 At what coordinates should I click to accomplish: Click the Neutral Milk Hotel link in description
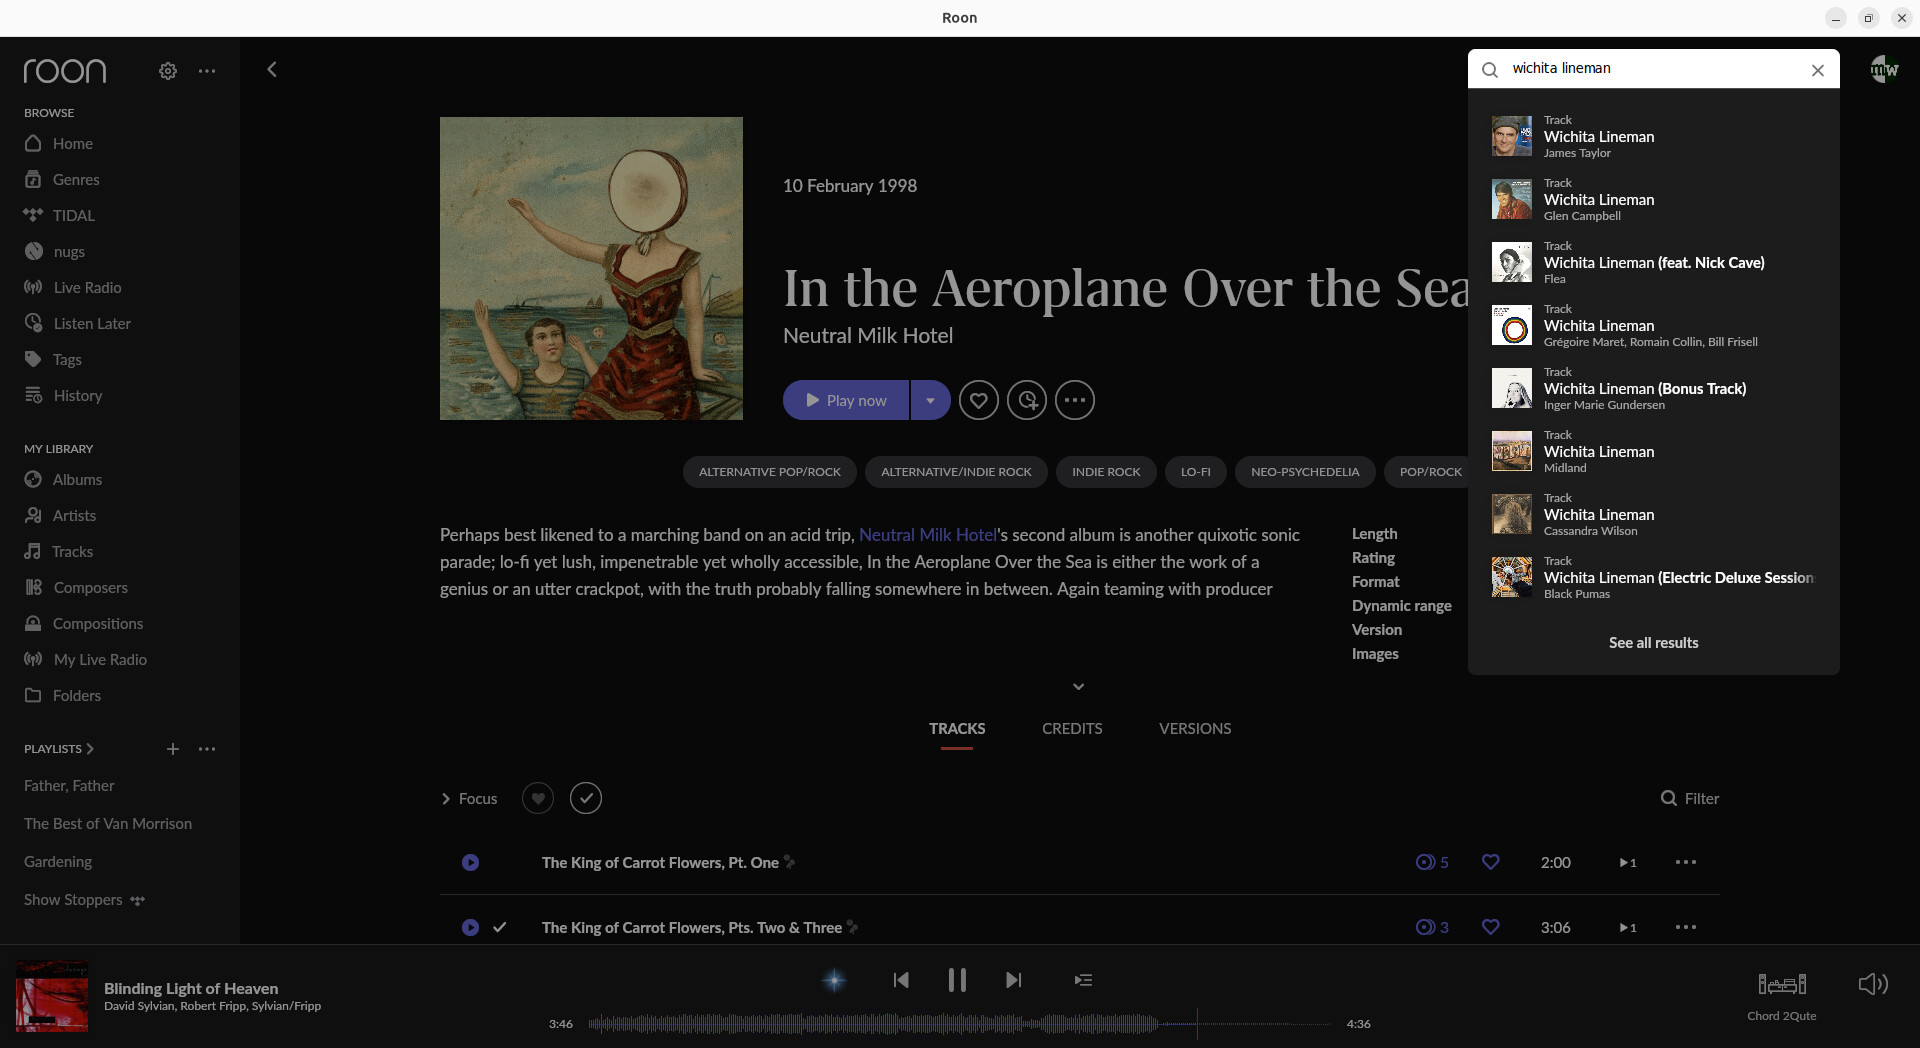[927, 535]
